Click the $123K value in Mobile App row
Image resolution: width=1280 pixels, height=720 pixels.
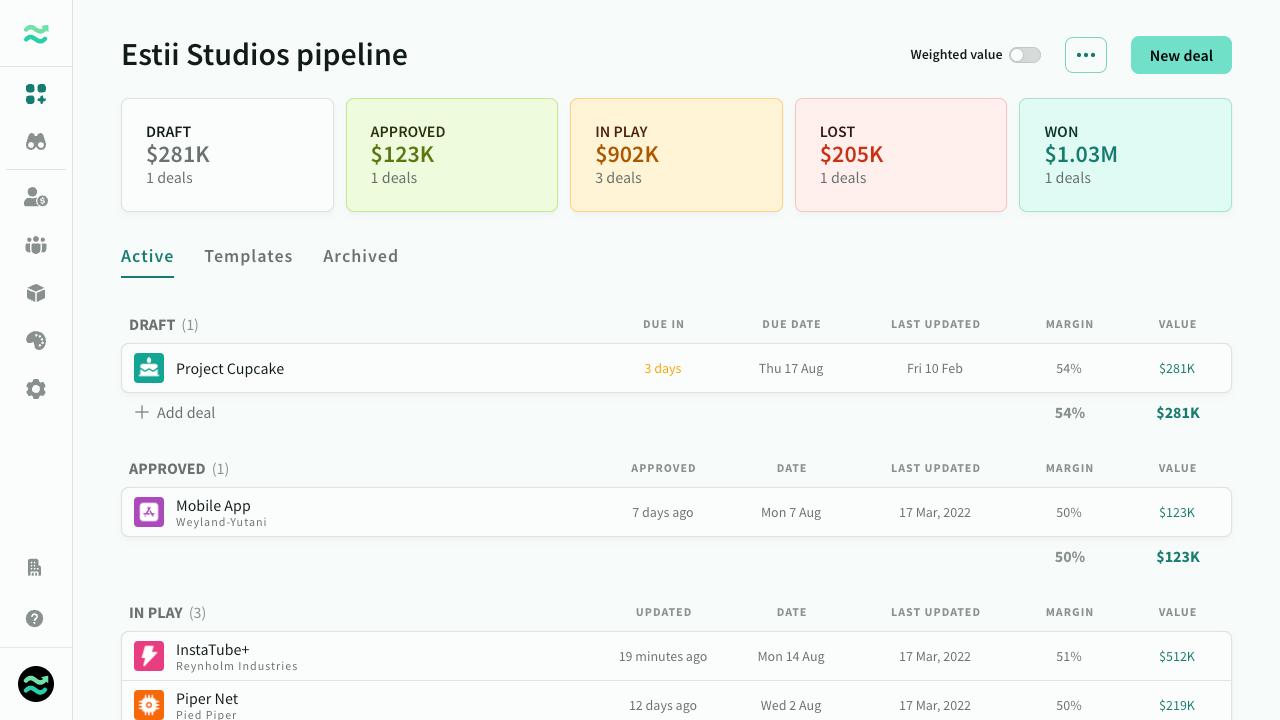tap(1177, 512)
